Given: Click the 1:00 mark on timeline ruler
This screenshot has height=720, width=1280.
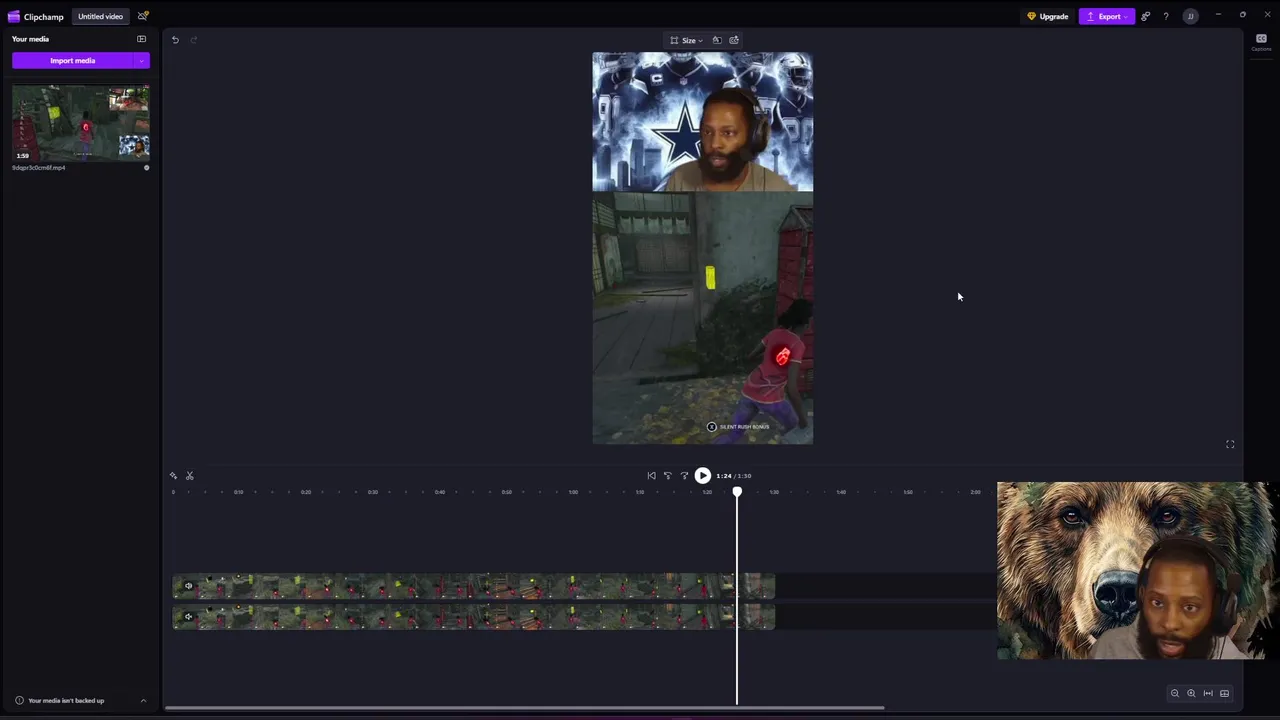Looking at the screenshot, I should coord(573,492).
